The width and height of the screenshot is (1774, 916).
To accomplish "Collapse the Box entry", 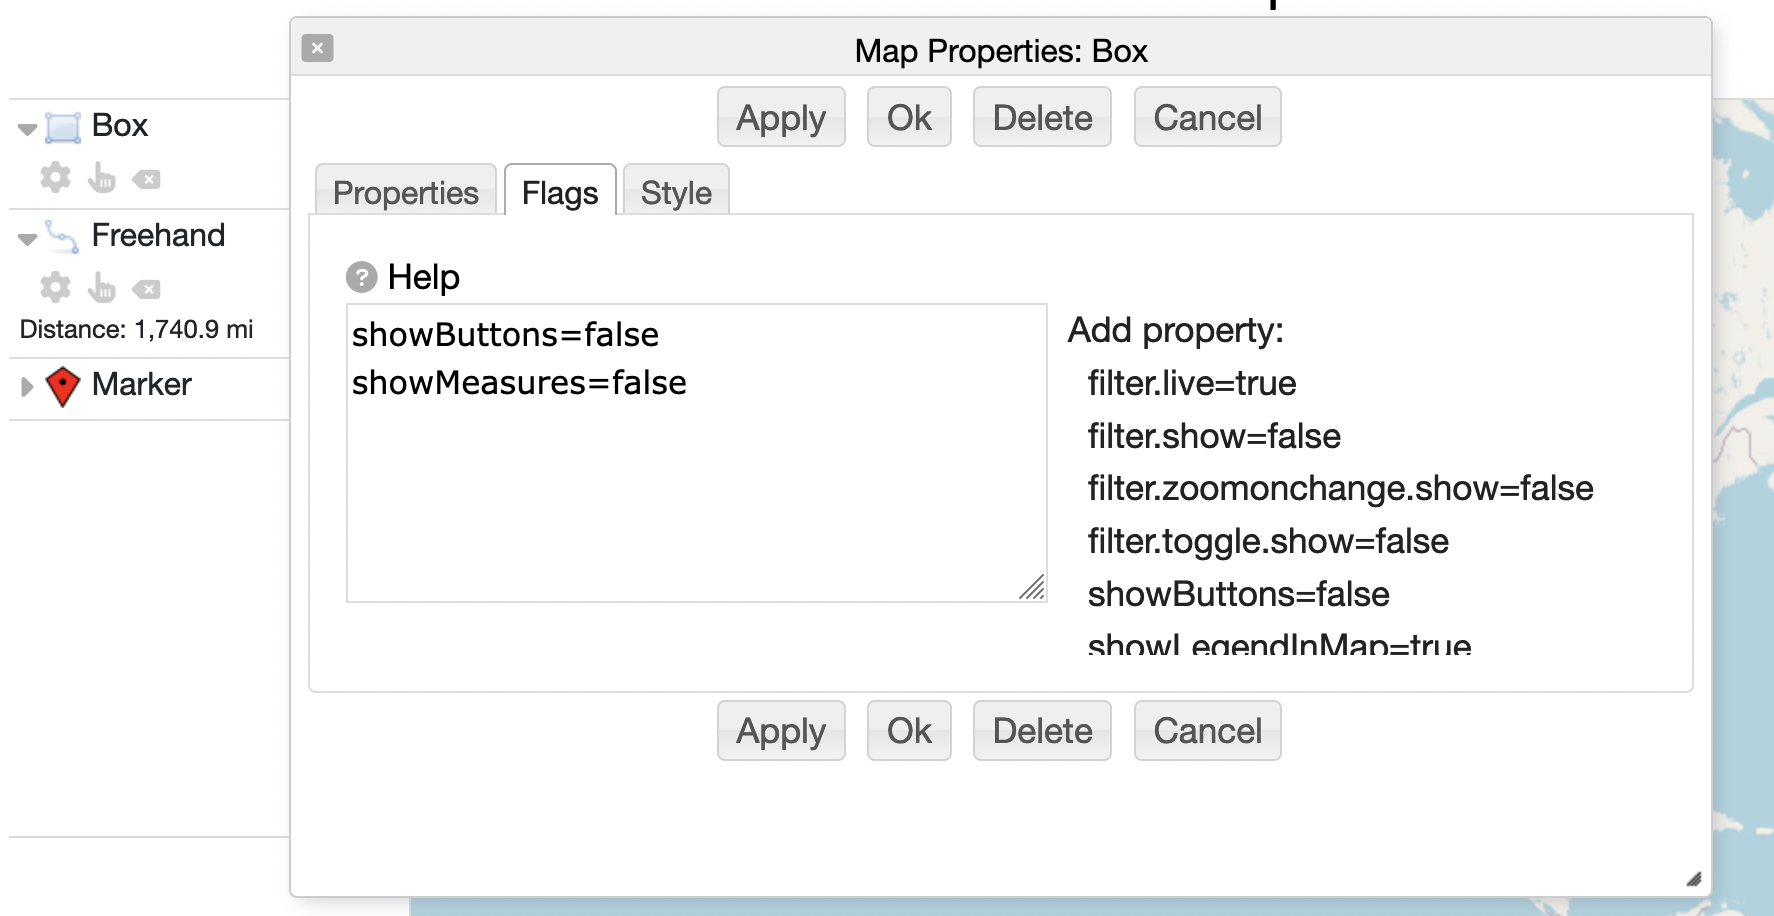I will [27, 129].
